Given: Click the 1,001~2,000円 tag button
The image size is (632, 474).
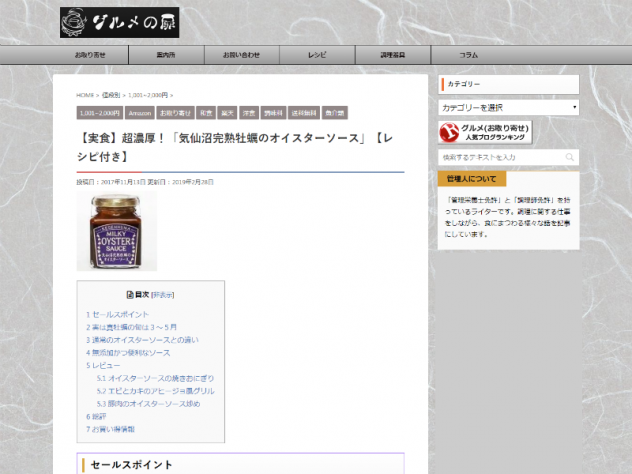Looking at the screenshot, I should tap(100, 113).
